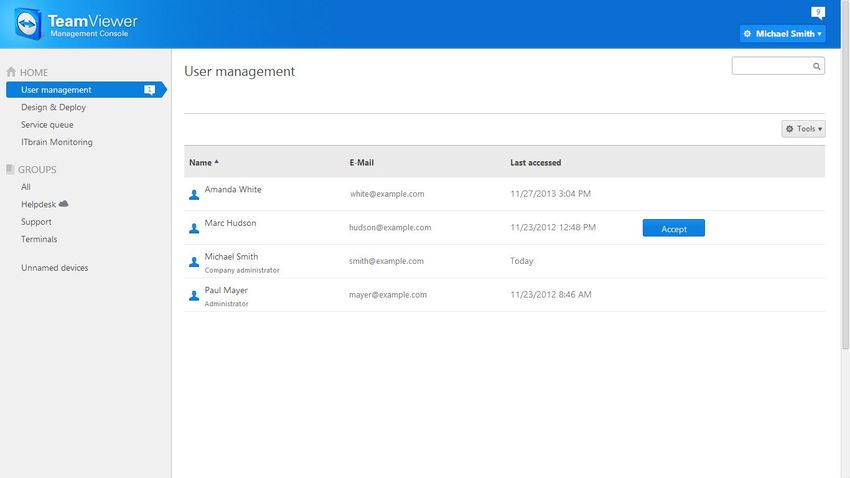Click the gear icon in the Tools button
The height and width of the screenshot is (478, 850).
pos(789,129)
